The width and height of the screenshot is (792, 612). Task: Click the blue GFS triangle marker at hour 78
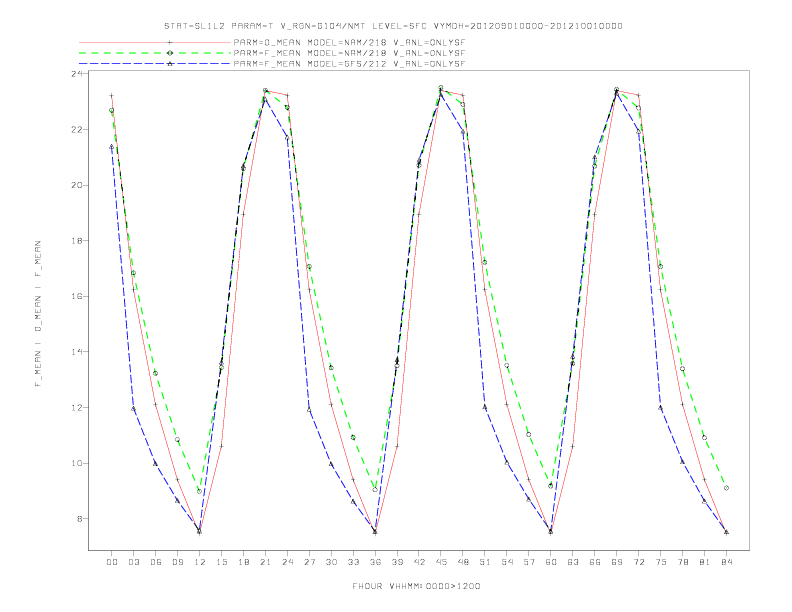(682, 462)
